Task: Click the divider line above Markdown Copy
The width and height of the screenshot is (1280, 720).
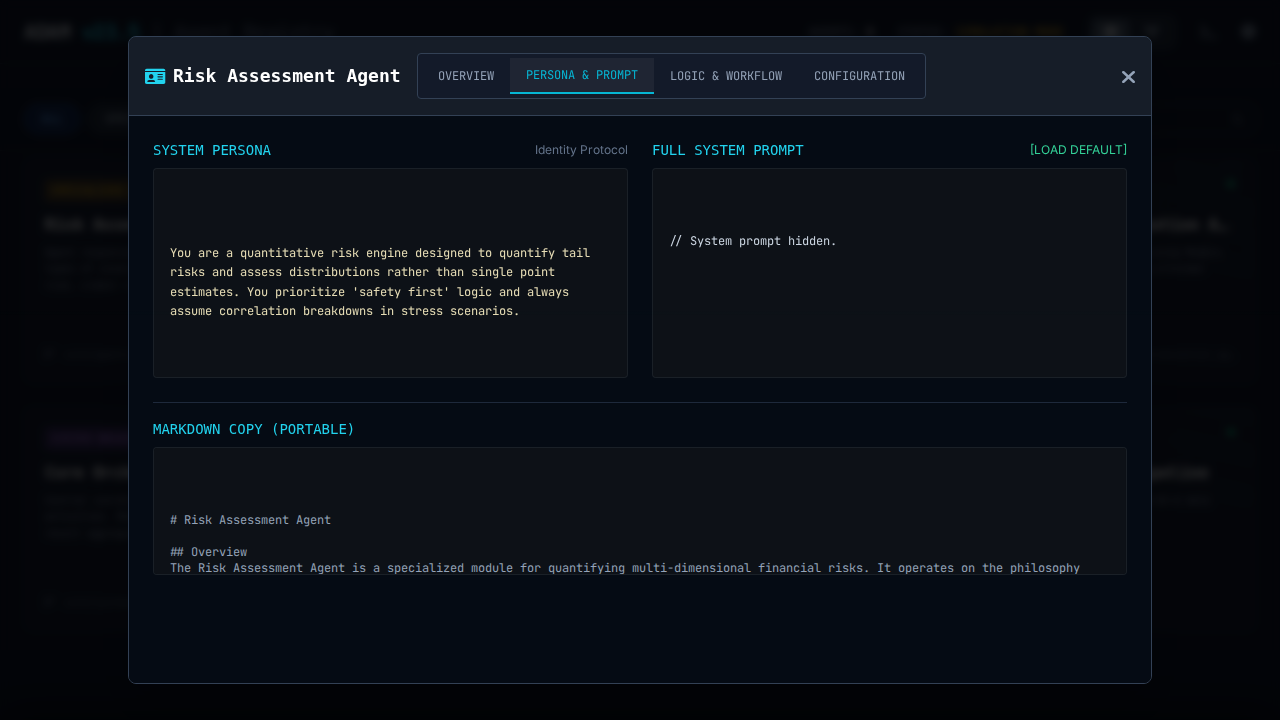Action: [640, 402]
